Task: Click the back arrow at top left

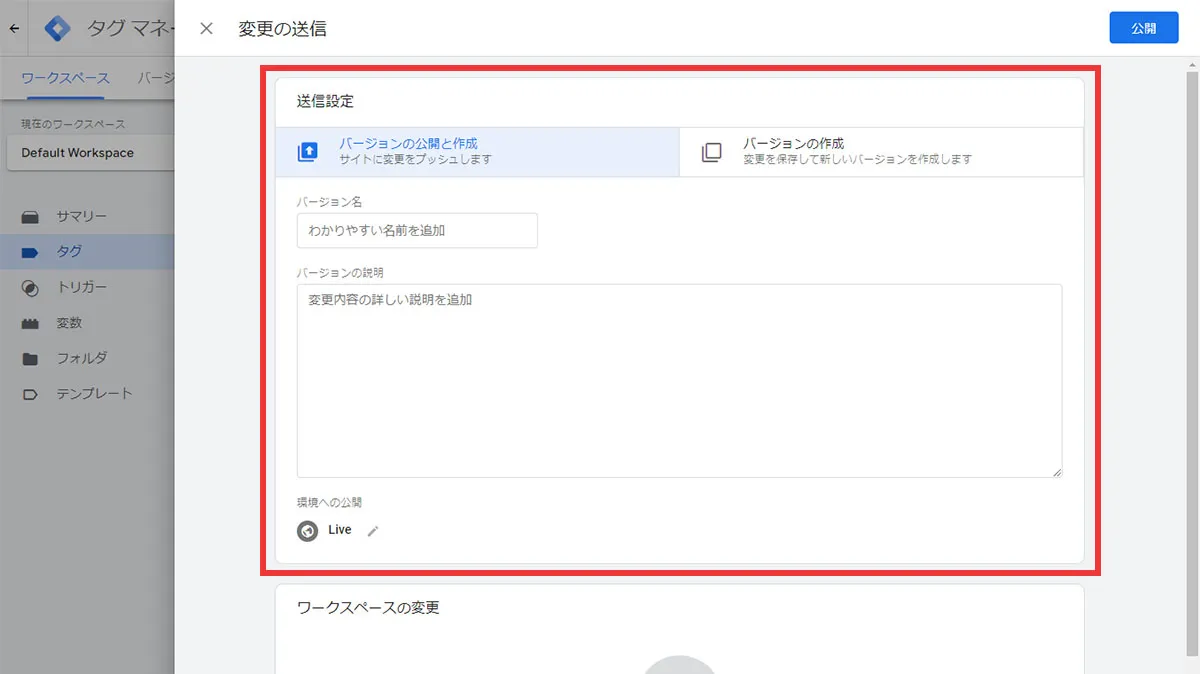Action: [x=14, y=27]
